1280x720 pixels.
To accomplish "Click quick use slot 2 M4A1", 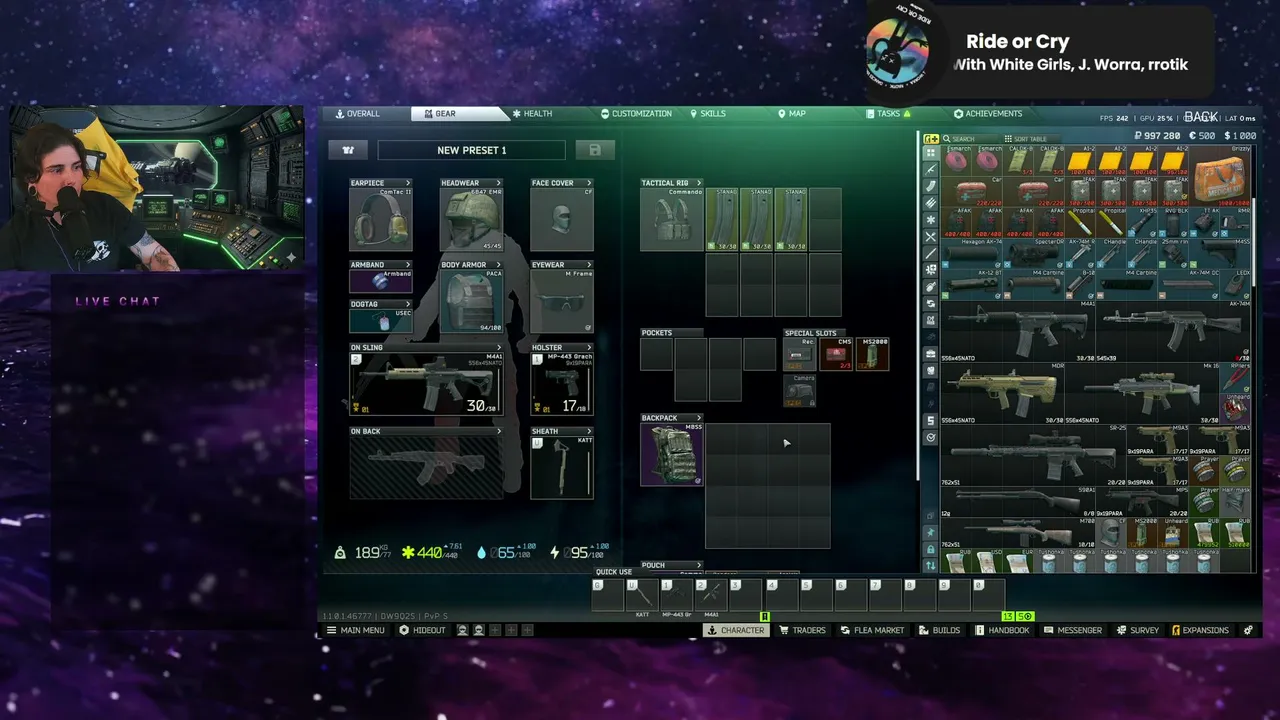I will (x=712, y=595).
